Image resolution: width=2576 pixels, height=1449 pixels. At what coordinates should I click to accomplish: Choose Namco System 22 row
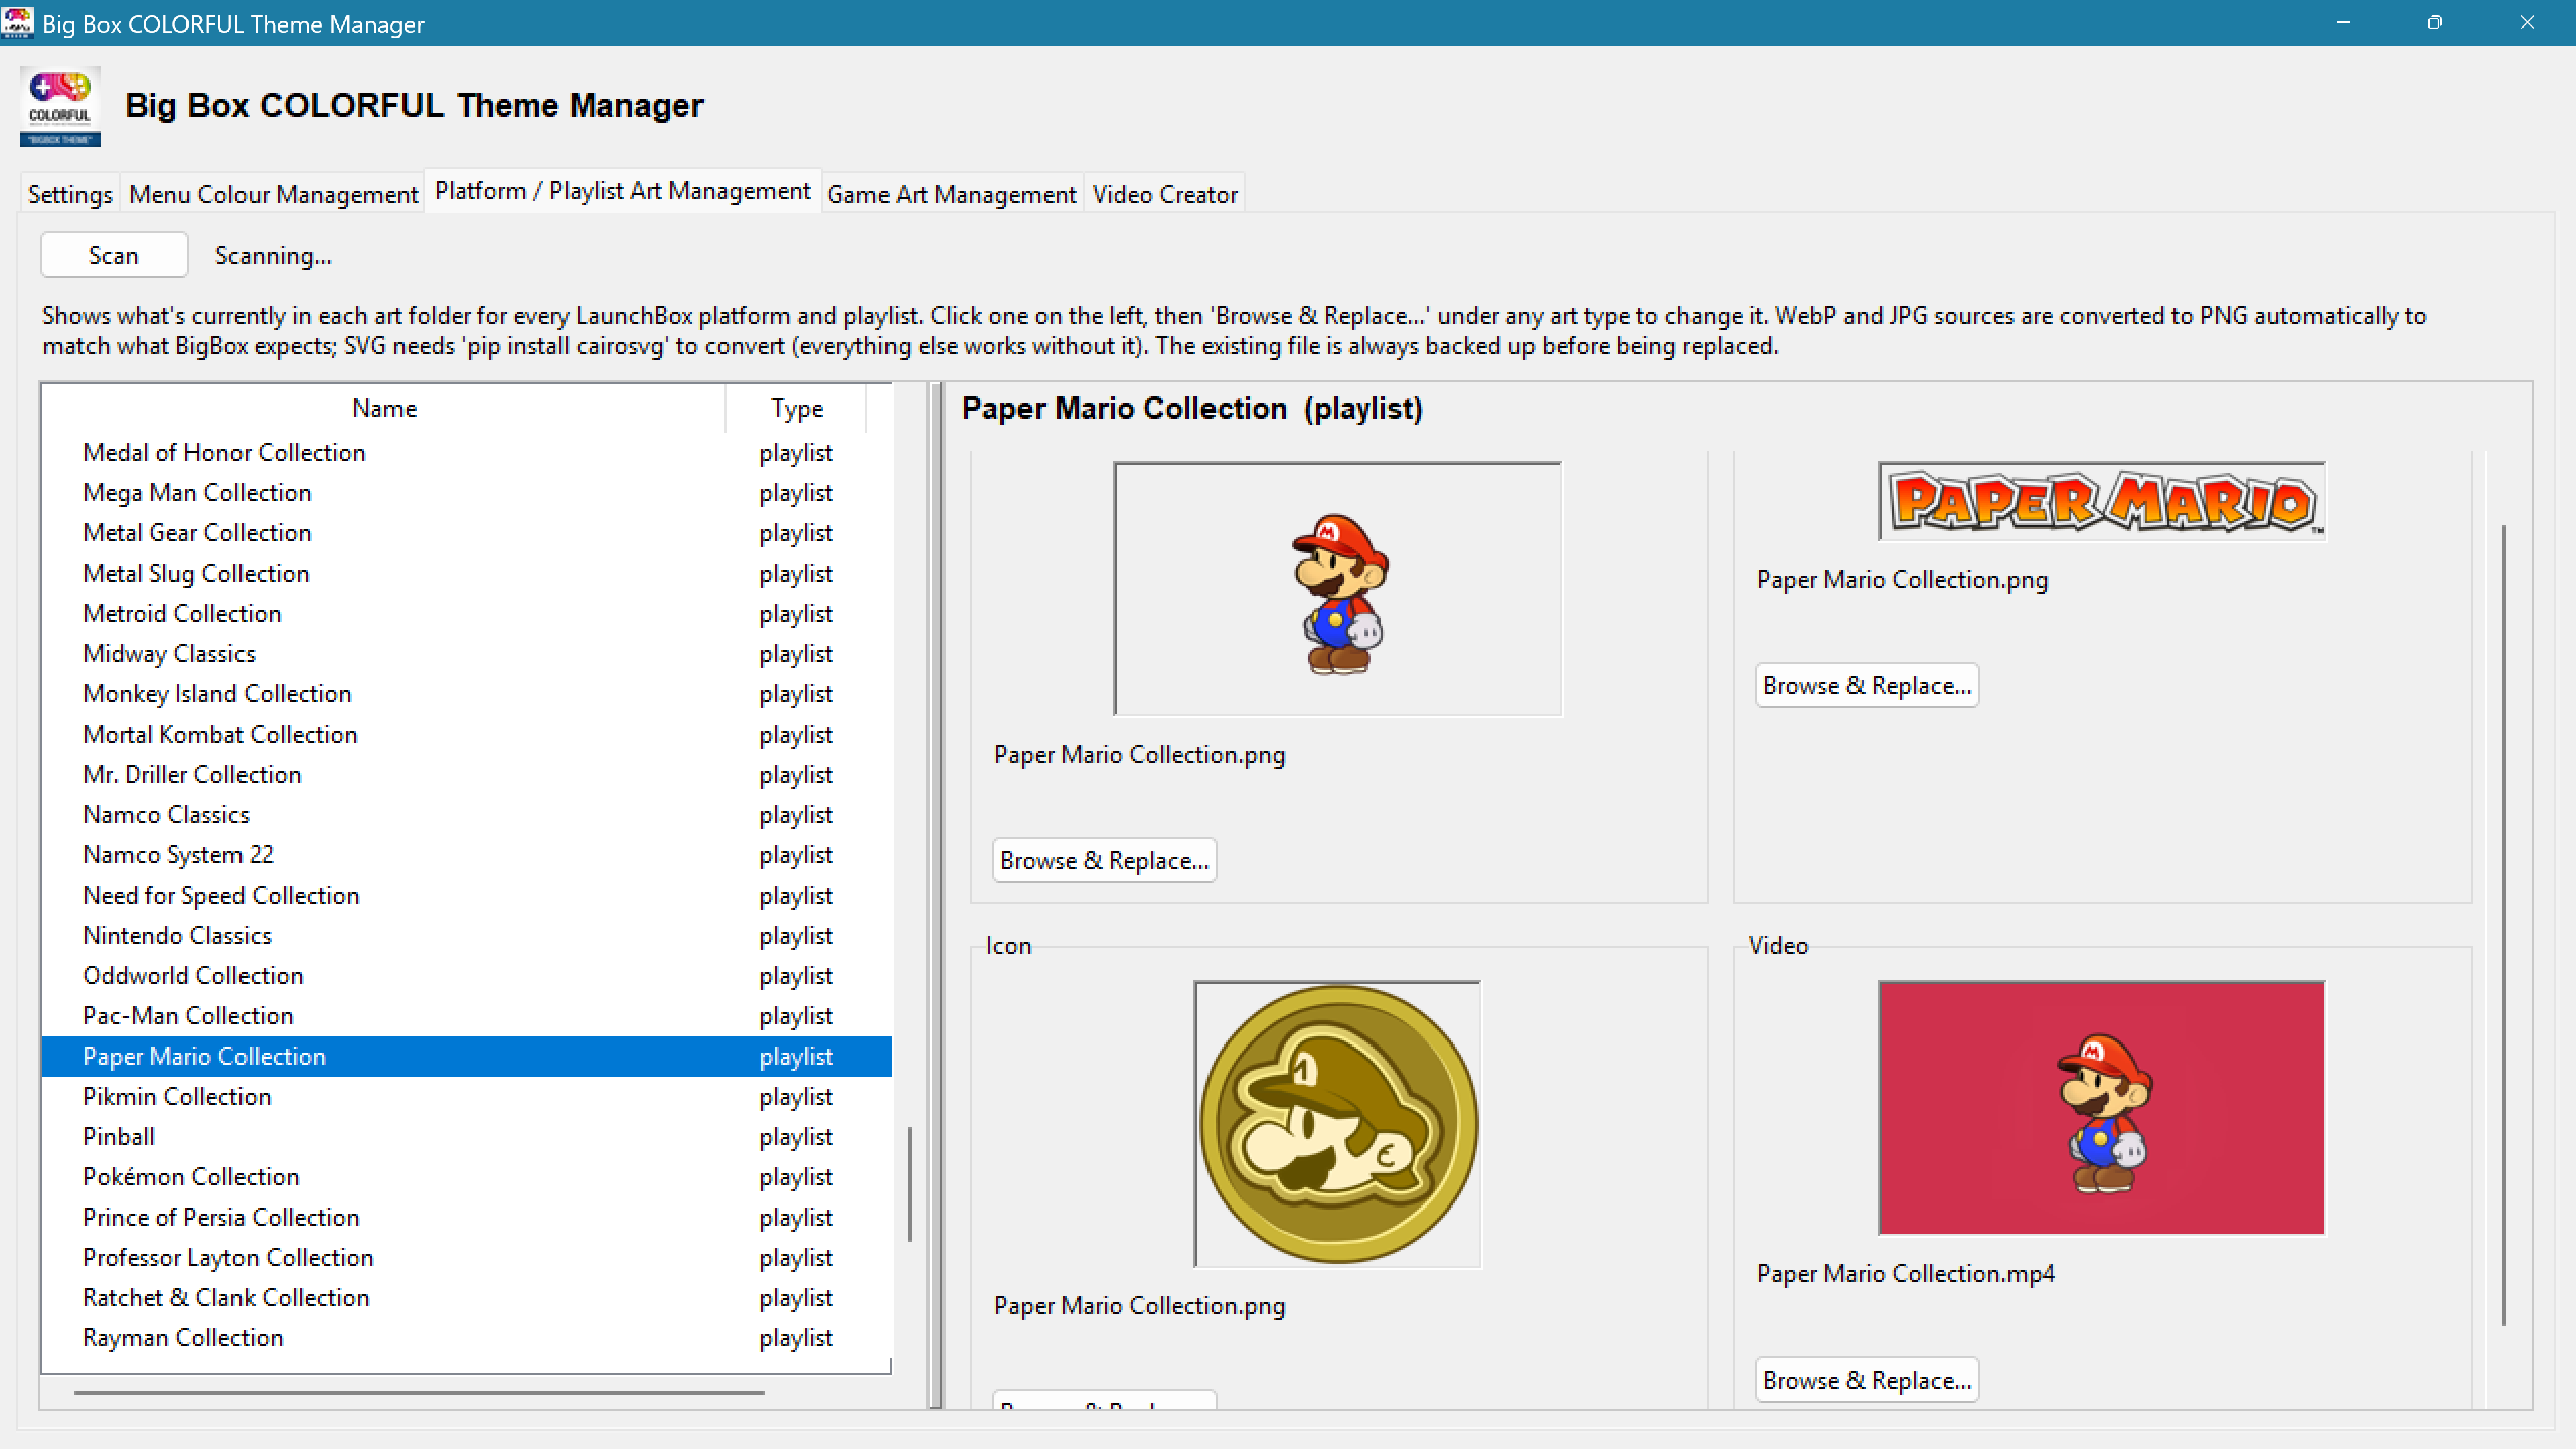(x=466, y=855)
